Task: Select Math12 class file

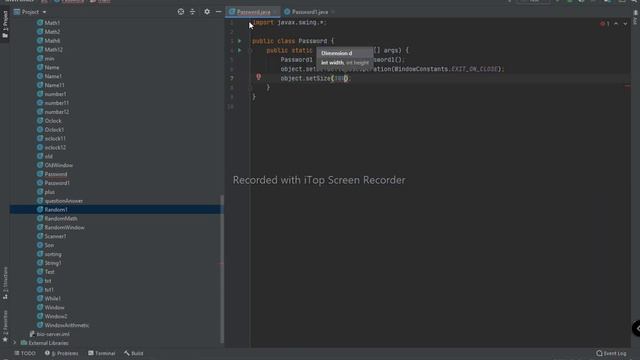Action: (x=50, y=50)
